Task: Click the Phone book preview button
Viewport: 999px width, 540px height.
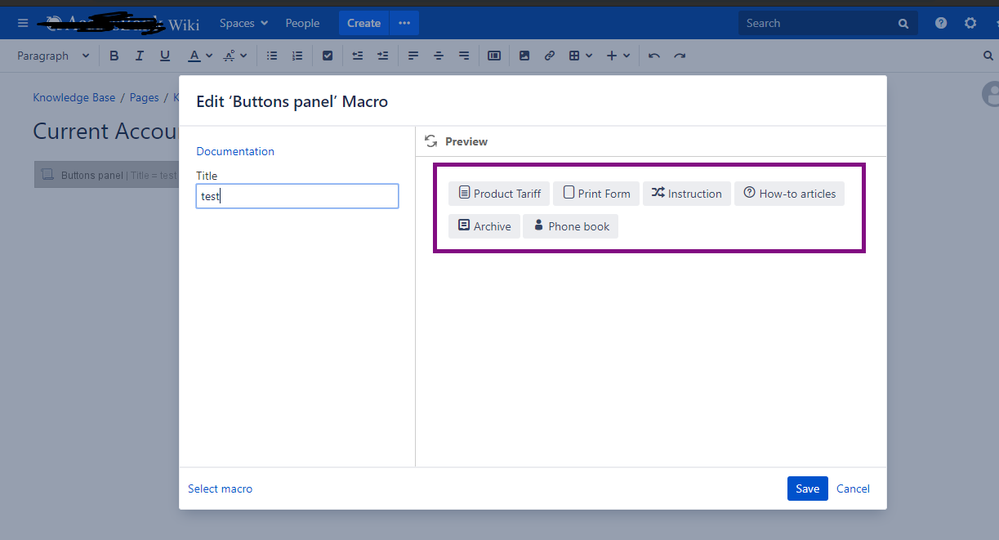Action: (x=571, y=226)
